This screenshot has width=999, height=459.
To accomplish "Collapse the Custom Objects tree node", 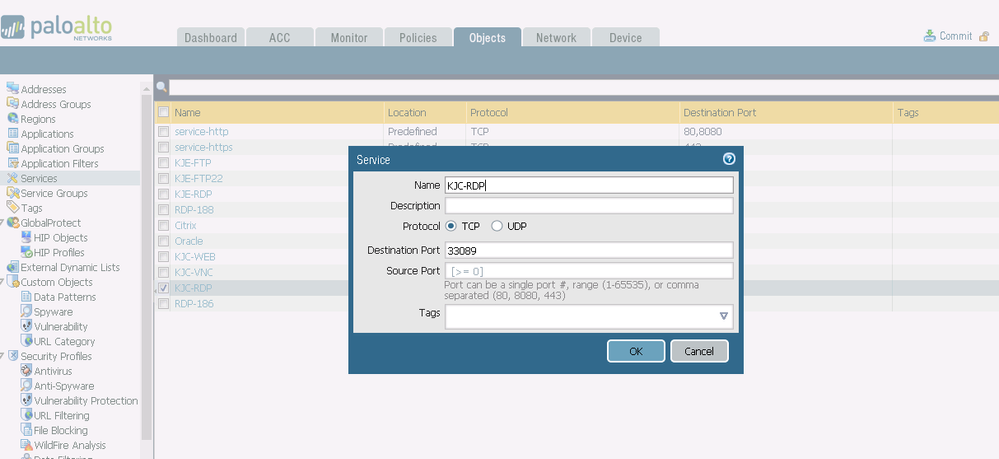I will point(3,282).
